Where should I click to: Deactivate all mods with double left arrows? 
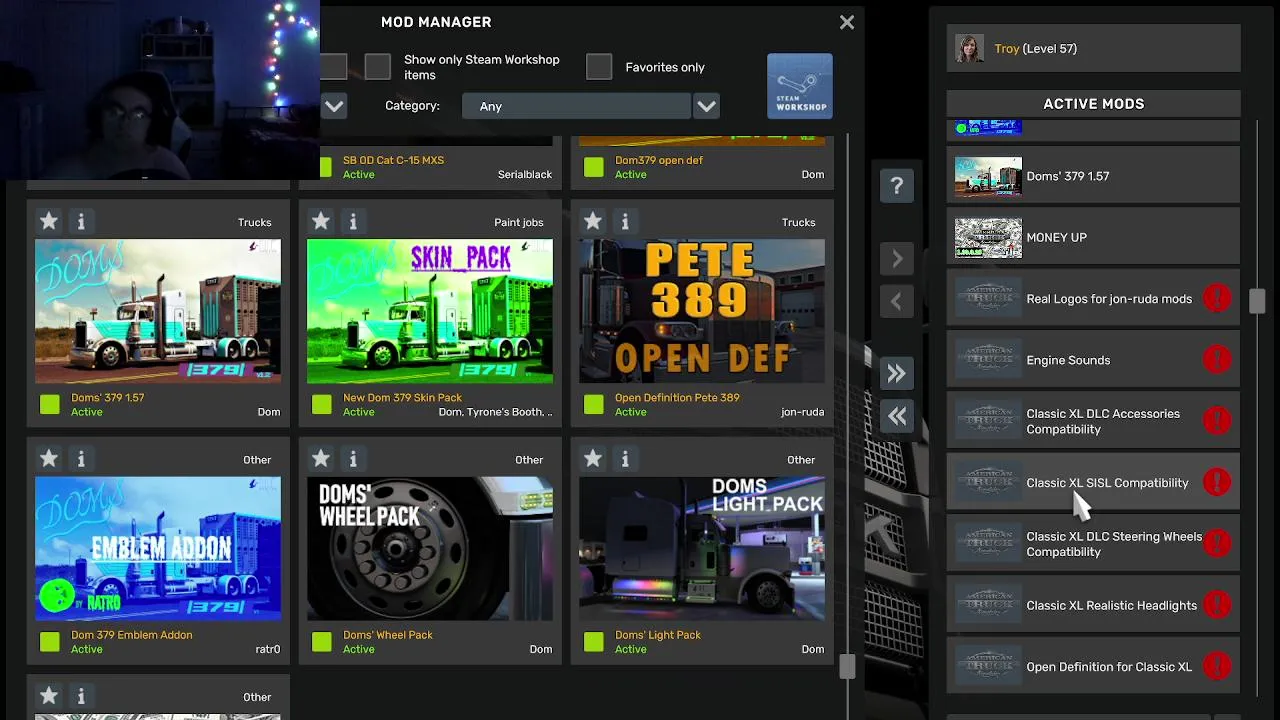pyautogui.click(x=897, y=417)
